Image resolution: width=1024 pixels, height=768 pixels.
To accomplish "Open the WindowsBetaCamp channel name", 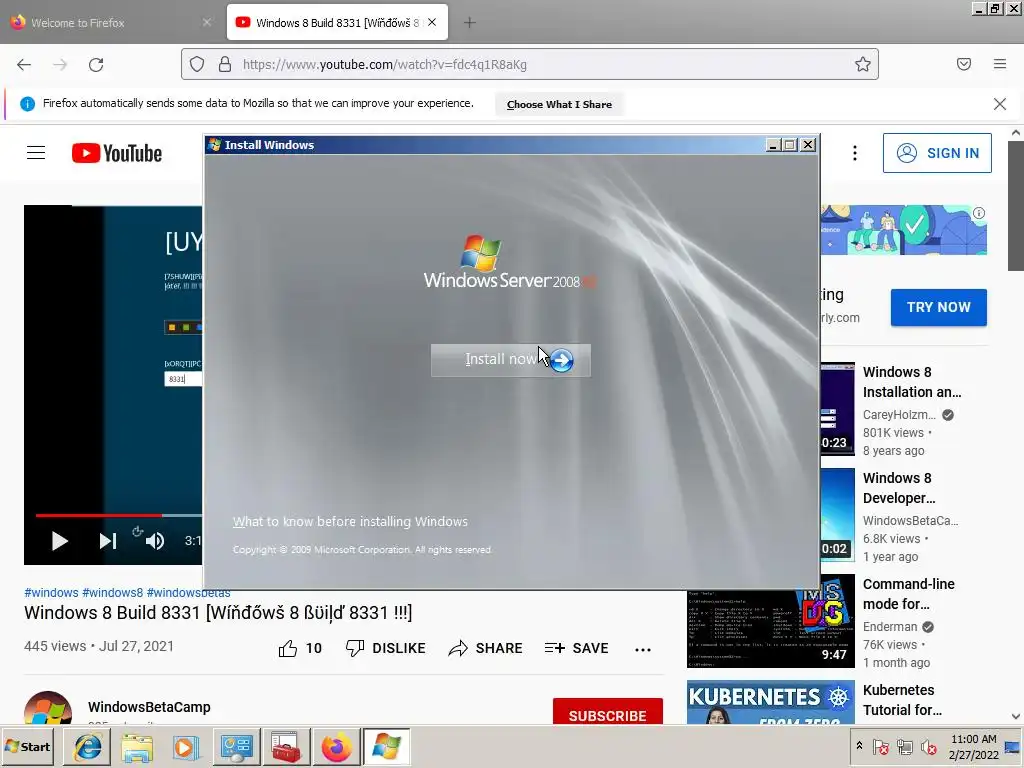I will click(x=149, y=707).
